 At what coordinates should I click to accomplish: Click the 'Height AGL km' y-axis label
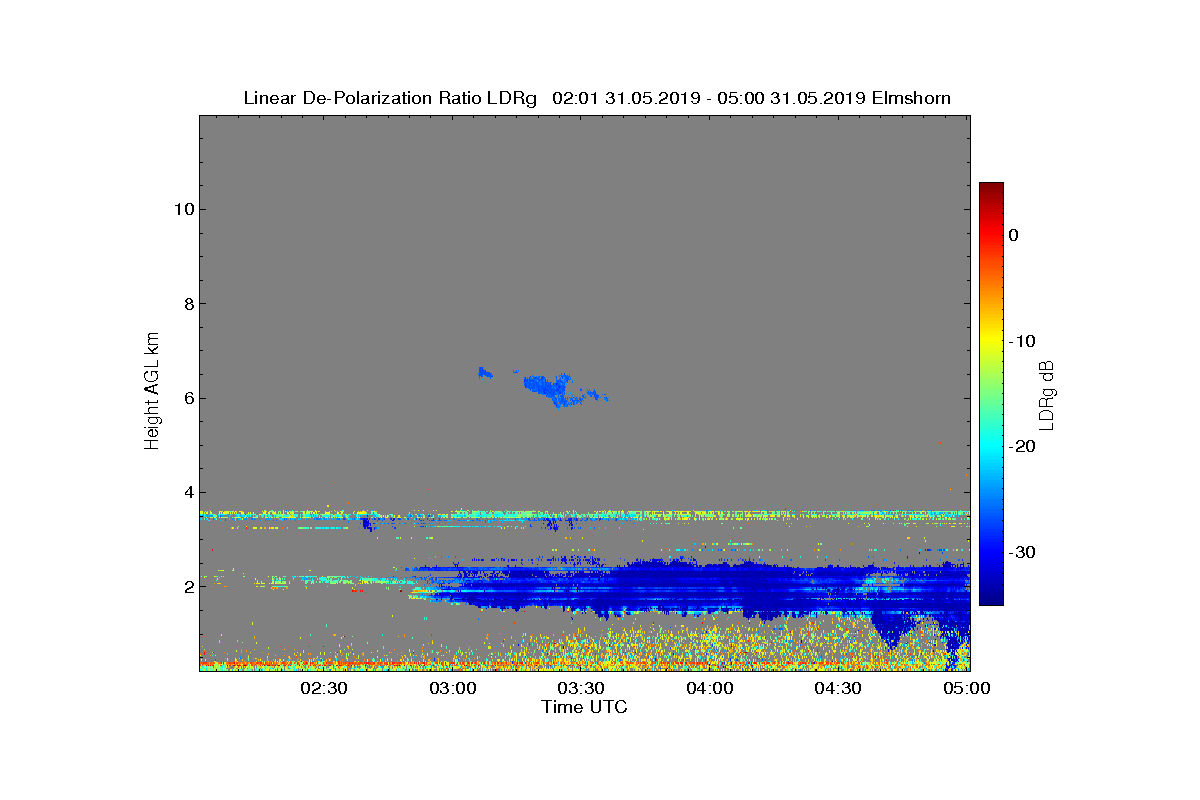point(152,393)
